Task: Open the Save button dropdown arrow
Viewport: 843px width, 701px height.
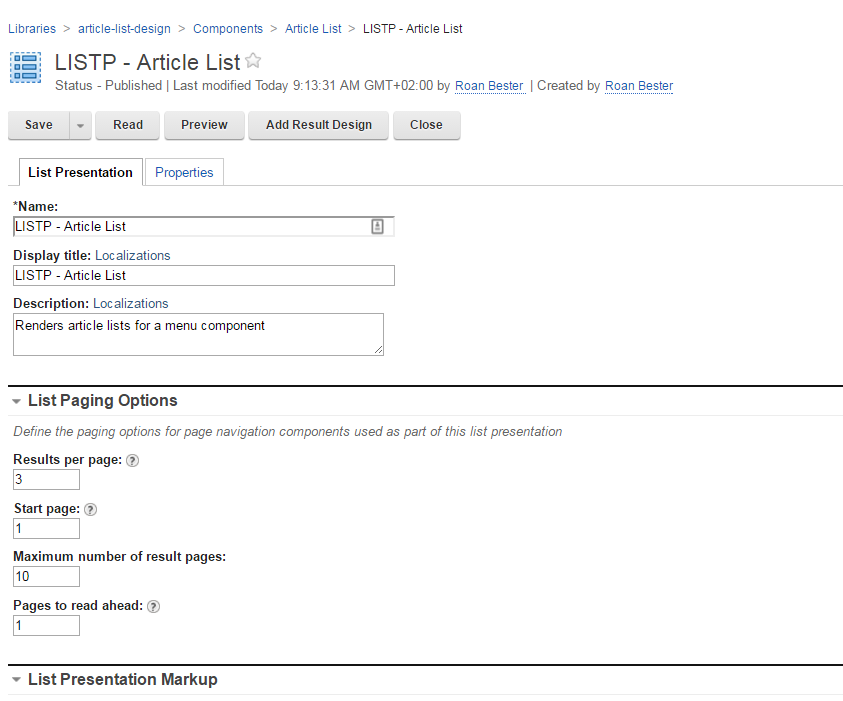Action: click(x=80, y=126)
